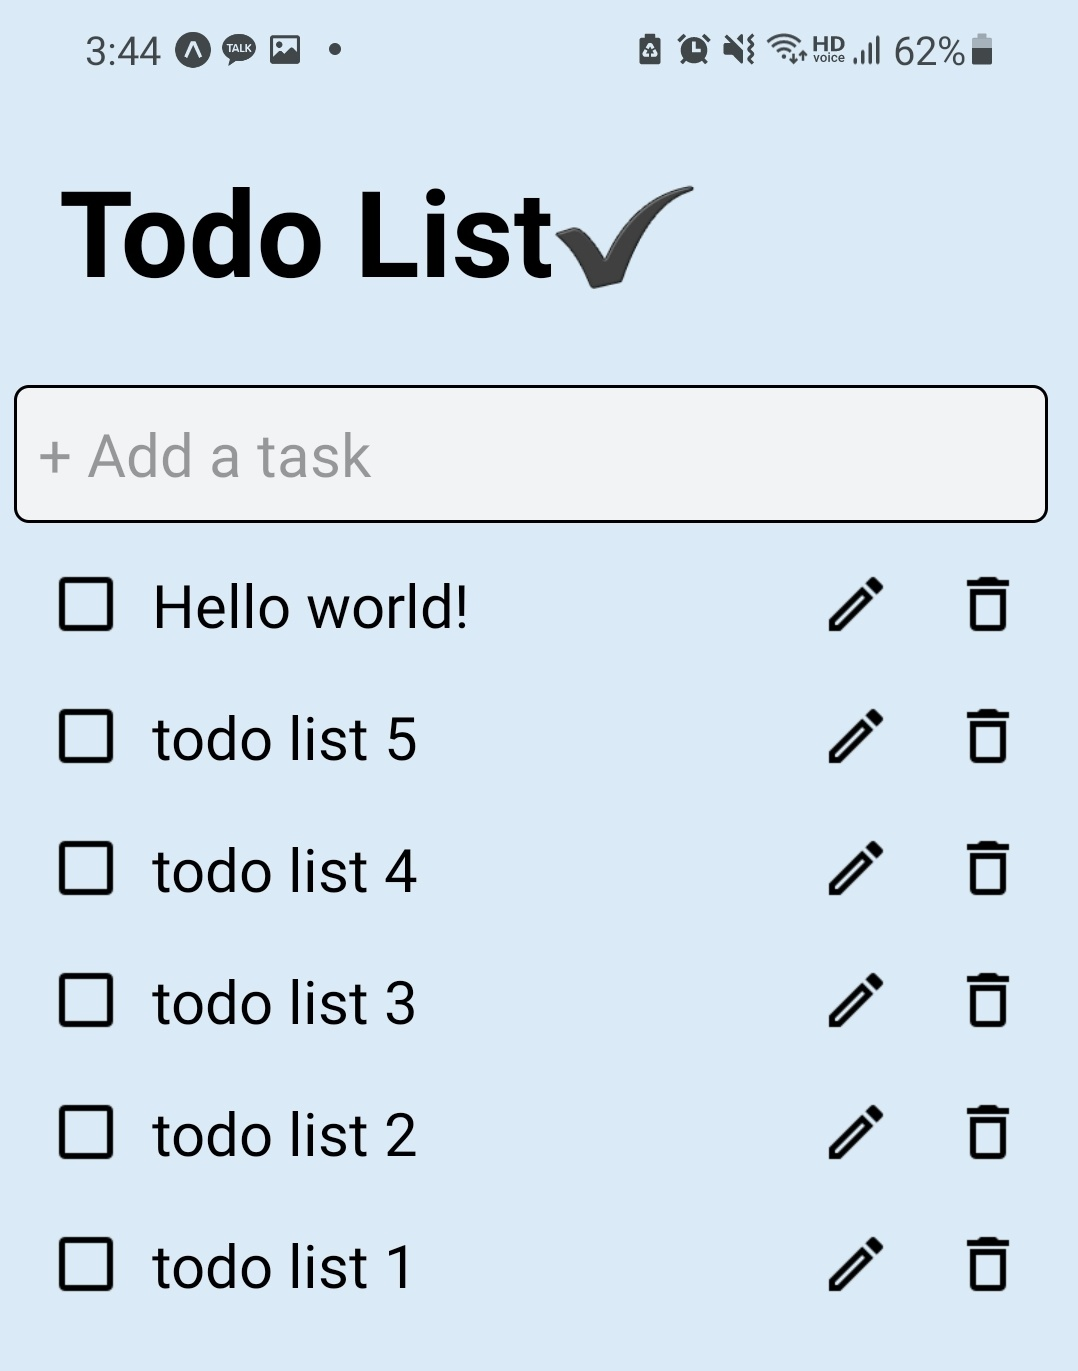Select the edit pencil for todo list 2
Viewport: 1078px width, 1371px height.
pos(854,1134)
